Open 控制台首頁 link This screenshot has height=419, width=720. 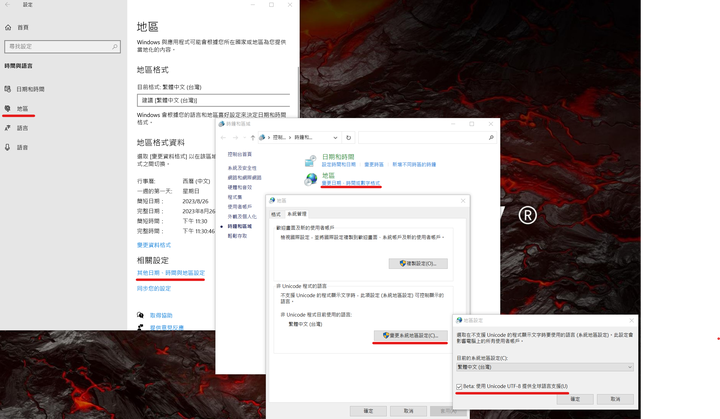239,154
